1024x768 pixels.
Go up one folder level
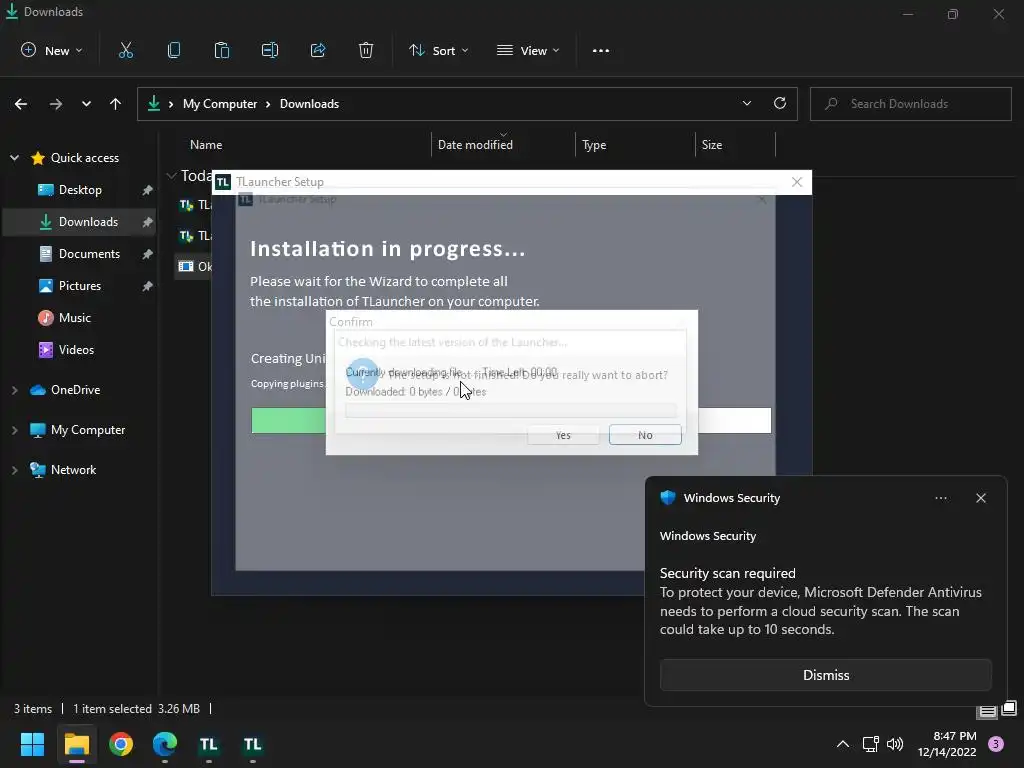[x=116, y=104]
